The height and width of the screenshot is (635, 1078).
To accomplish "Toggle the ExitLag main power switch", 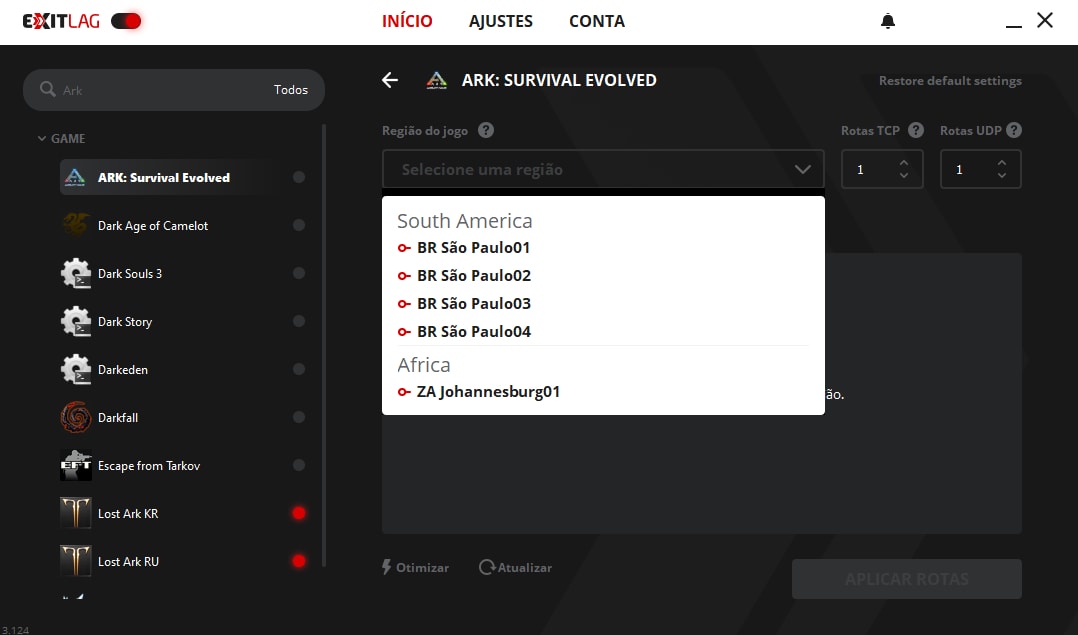I will (x=126, y=21).
